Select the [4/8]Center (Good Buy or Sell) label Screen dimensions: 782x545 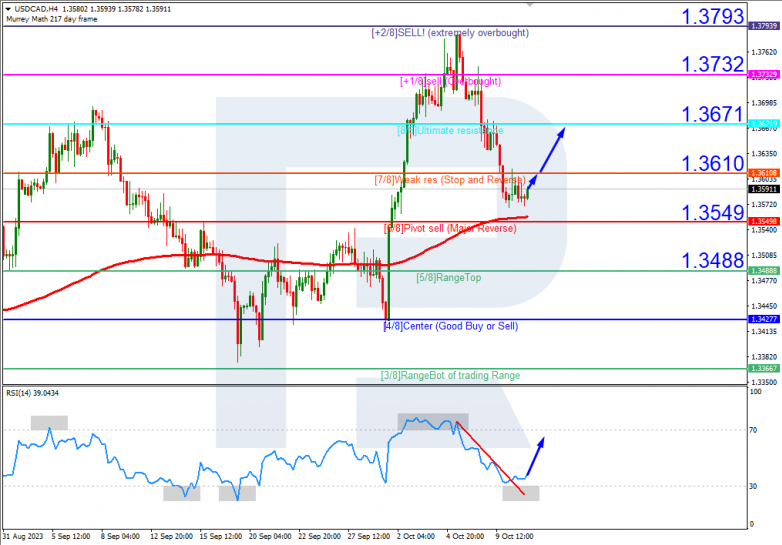pyautogui.click(x=450, y=326)
